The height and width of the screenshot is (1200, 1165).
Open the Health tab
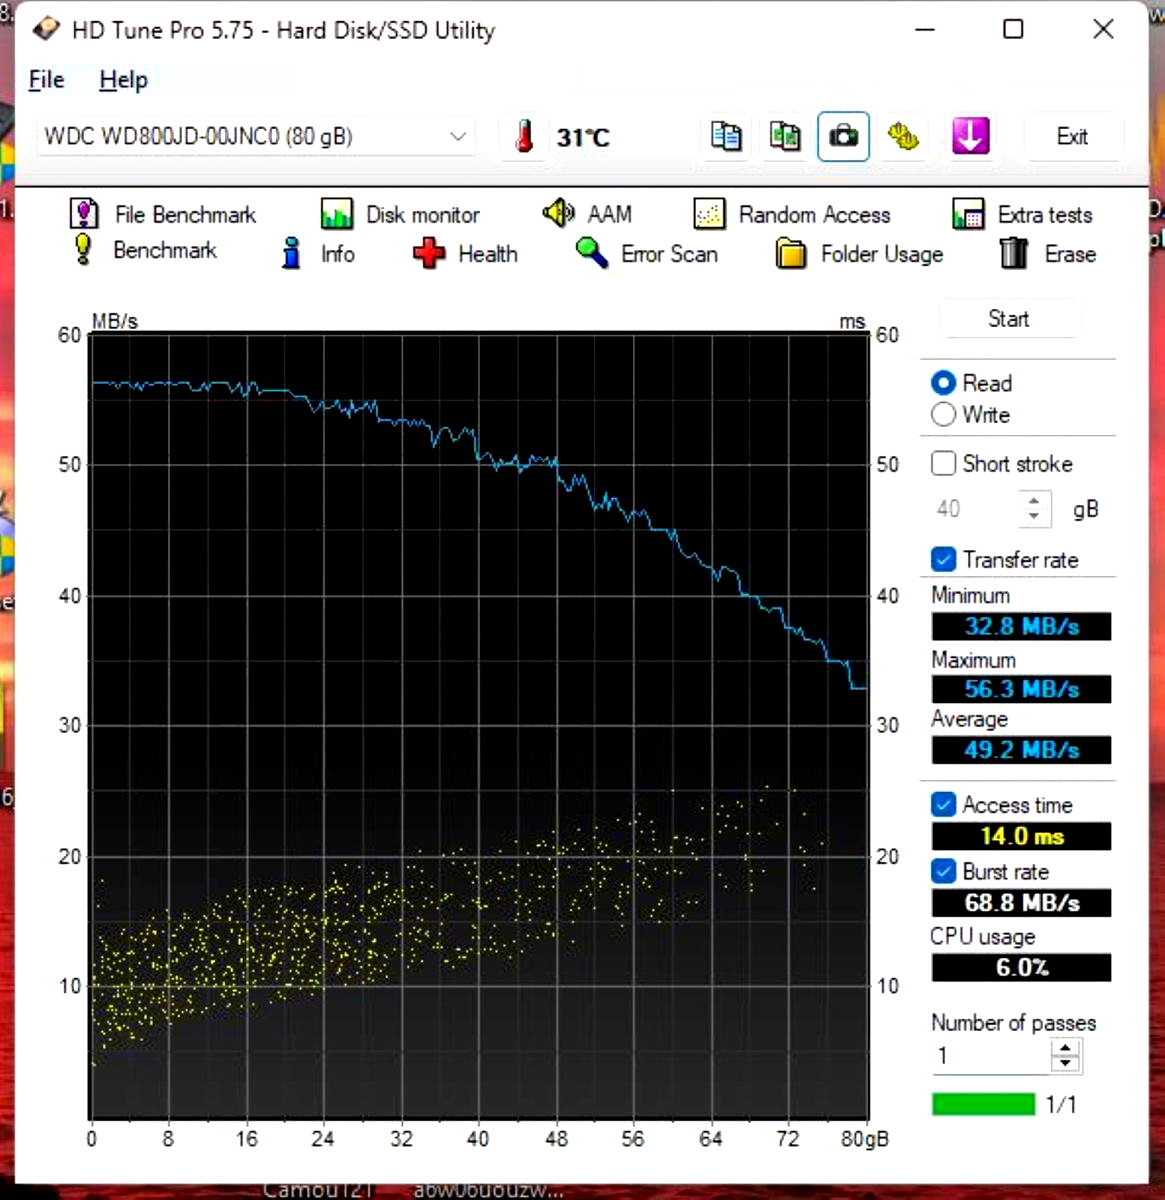pos(465,254)
